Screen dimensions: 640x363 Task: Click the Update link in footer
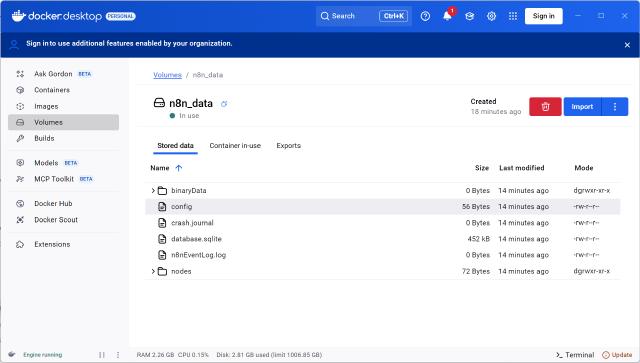tap(617, 355)
